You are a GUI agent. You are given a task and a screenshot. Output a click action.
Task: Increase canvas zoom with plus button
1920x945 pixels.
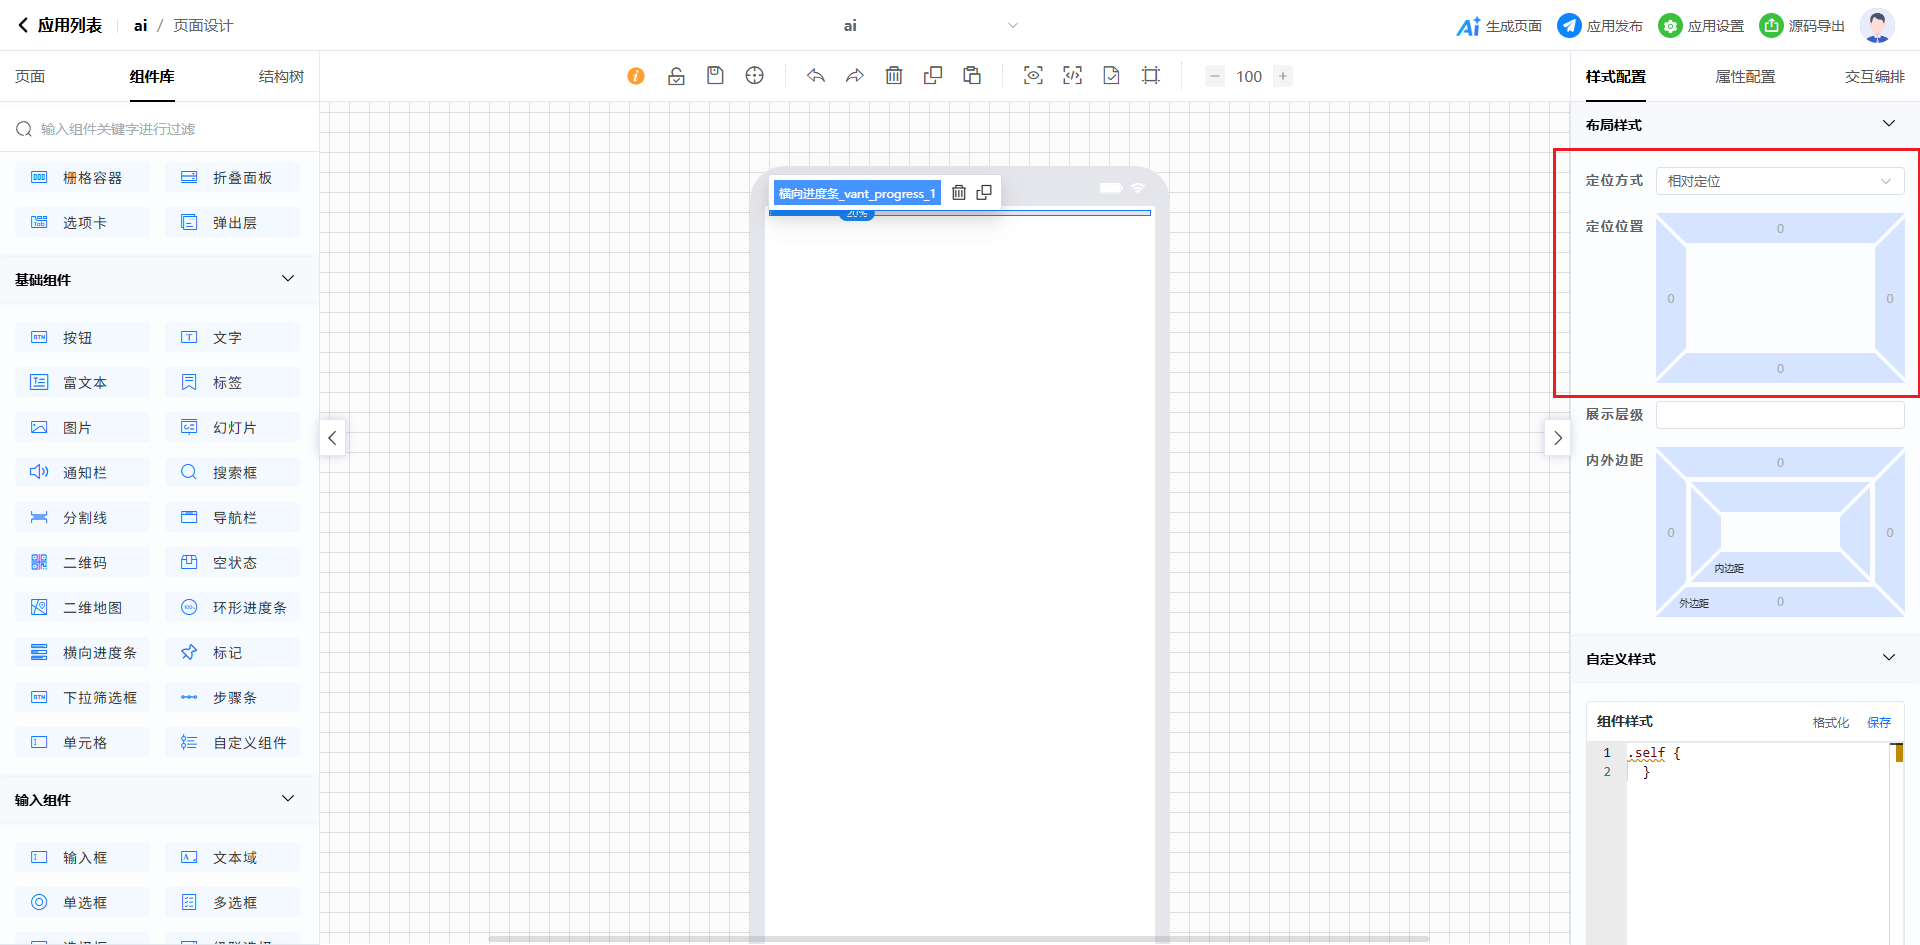(x=1283, y=76)
